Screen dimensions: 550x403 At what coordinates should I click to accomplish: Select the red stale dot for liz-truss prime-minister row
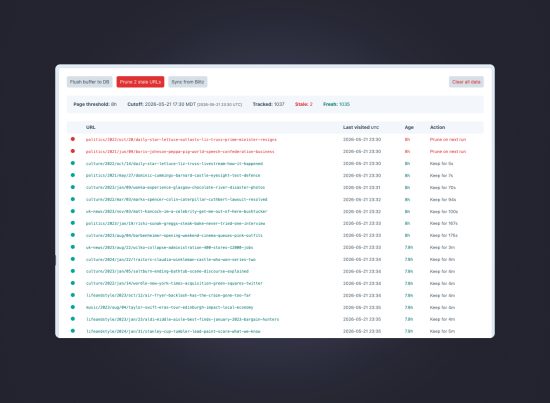[x=73, y=139]
